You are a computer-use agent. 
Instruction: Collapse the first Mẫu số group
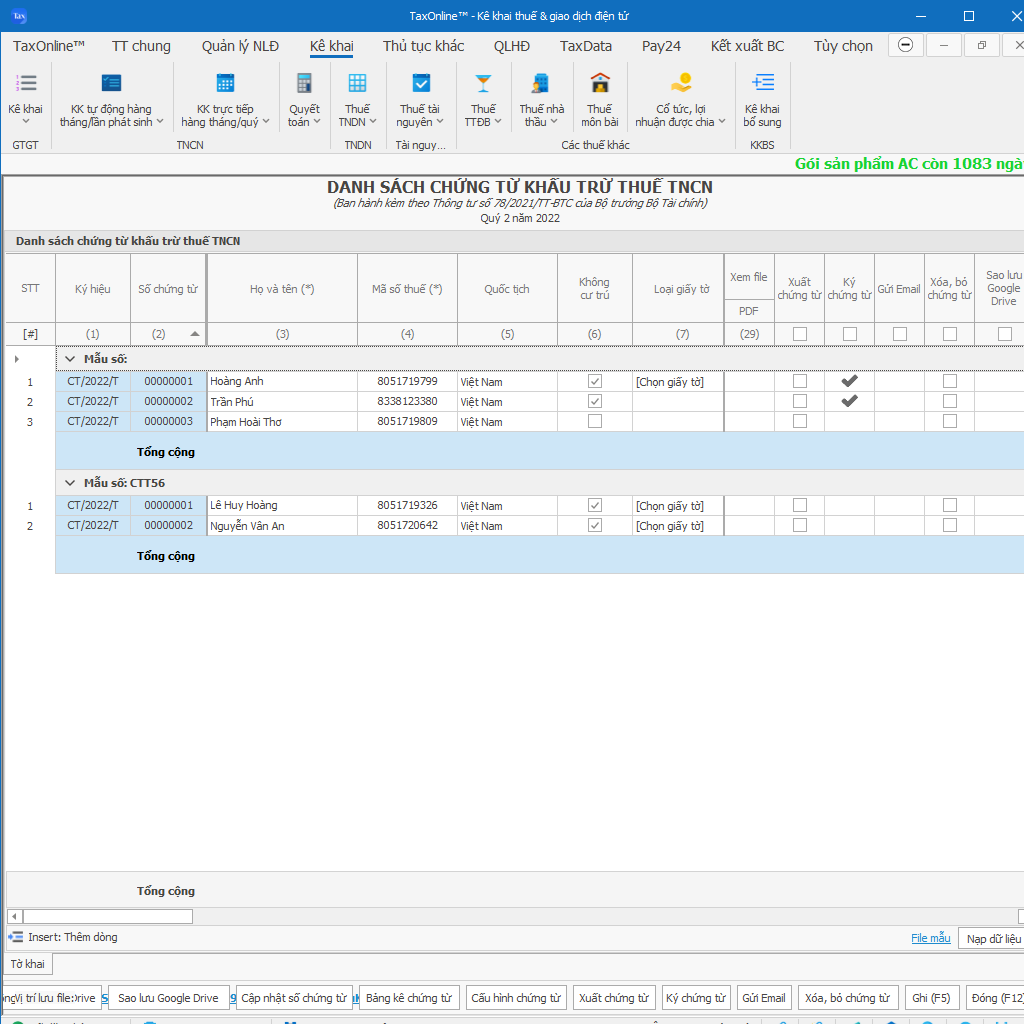point(68,358)
